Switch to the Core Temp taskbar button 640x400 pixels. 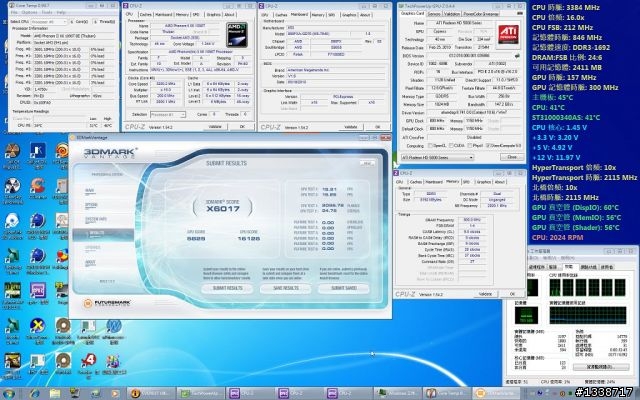pos(446,393)
